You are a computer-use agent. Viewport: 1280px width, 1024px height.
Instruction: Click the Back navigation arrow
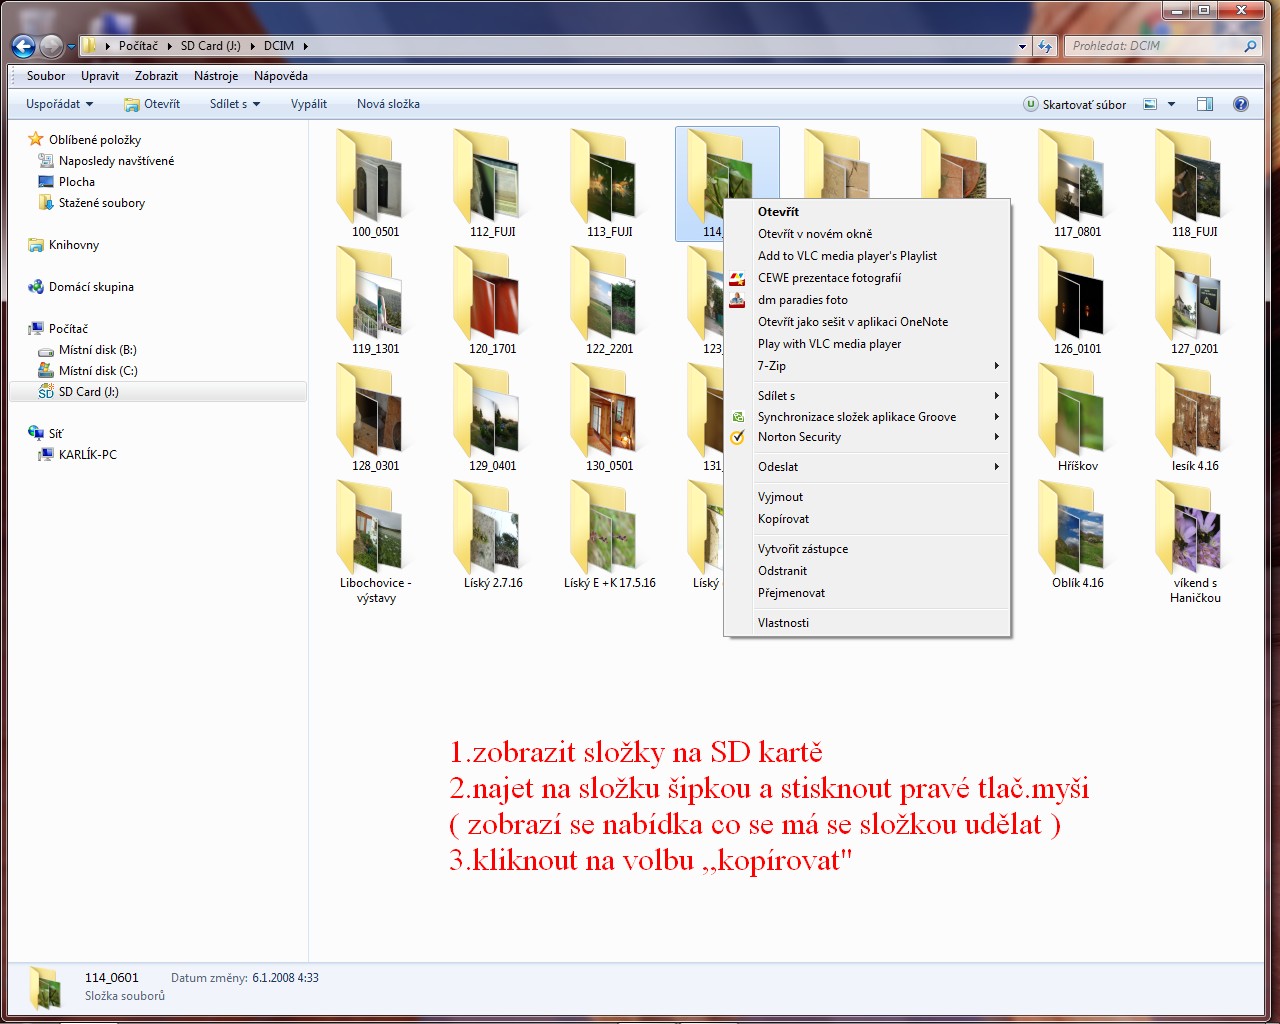coord(23,46)
